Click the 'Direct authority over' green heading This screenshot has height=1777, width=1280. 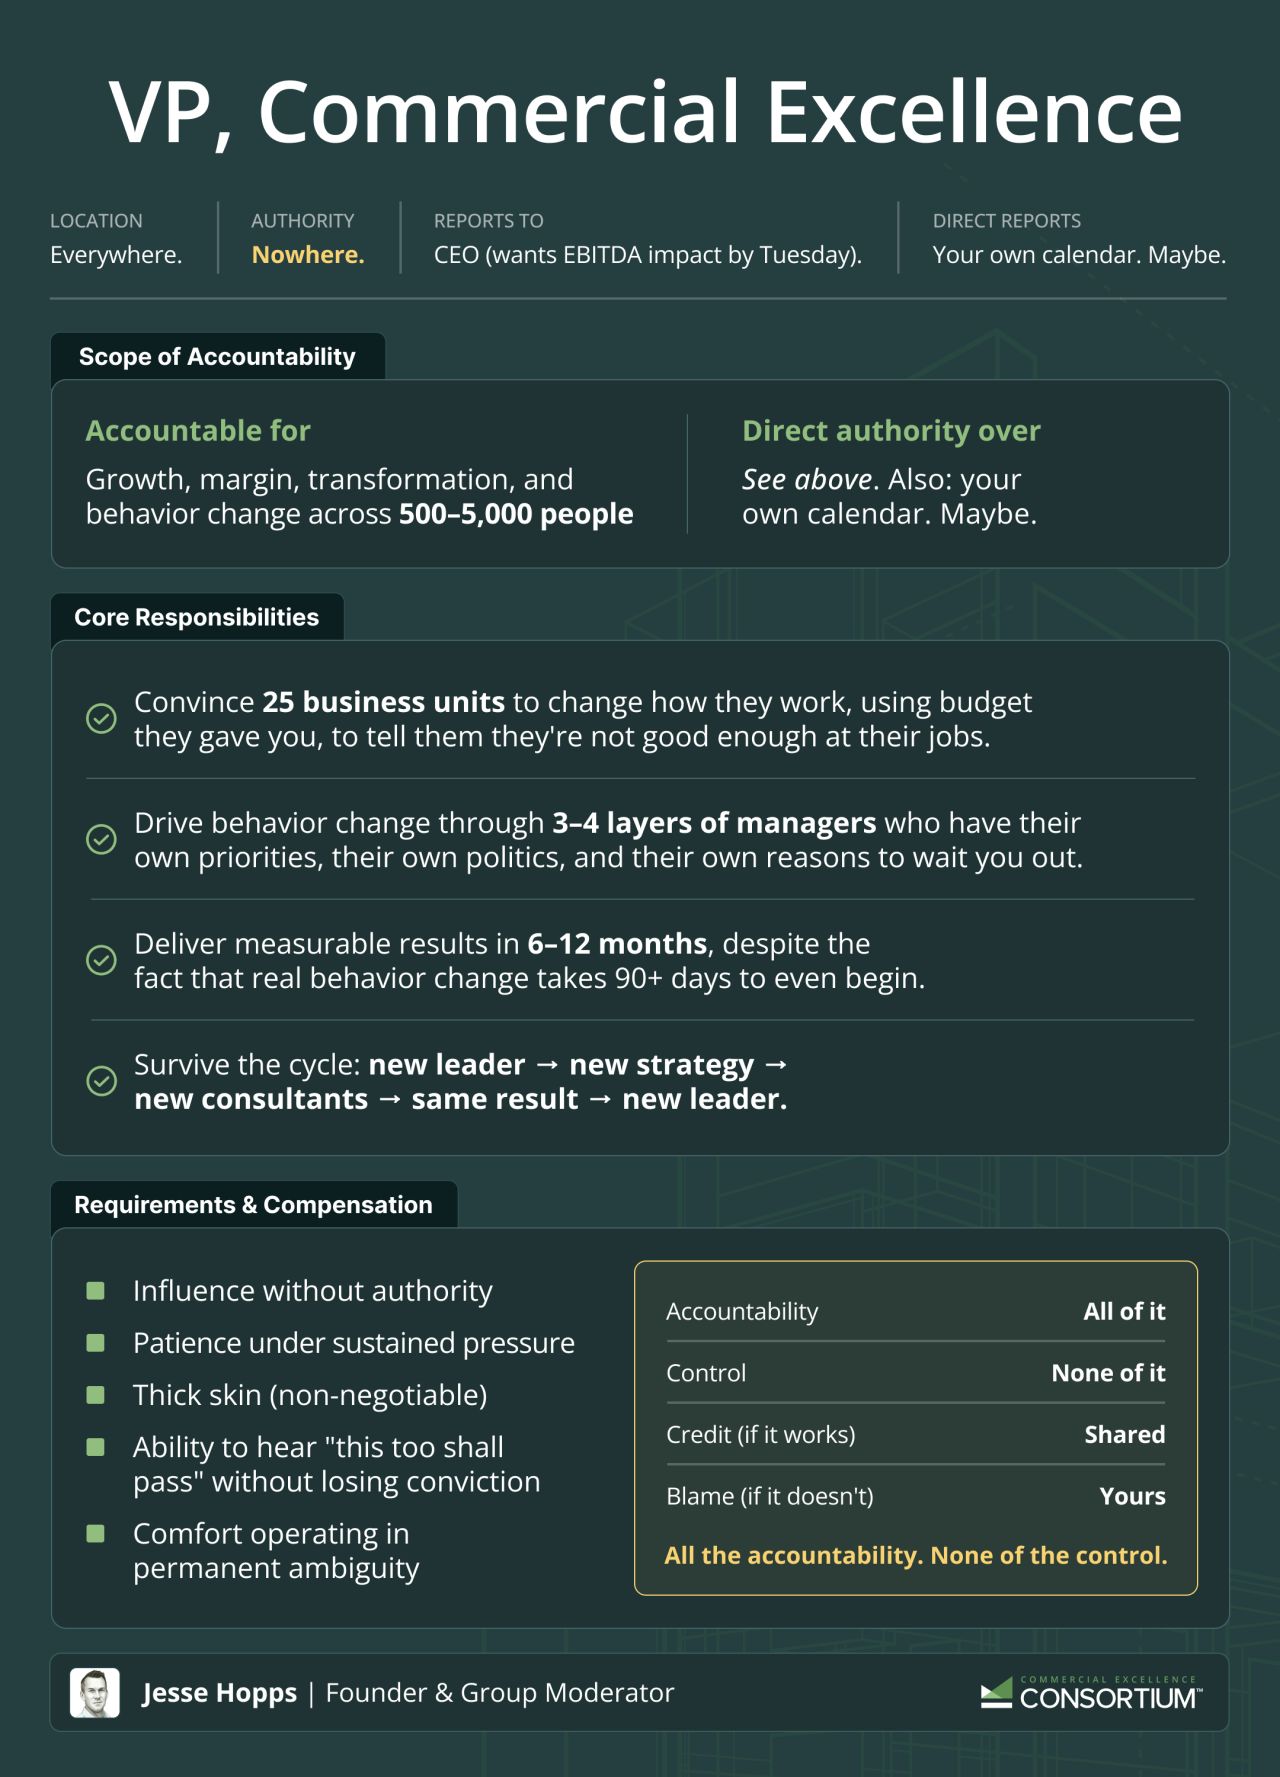pyautogui.click(x=891, y=431)
